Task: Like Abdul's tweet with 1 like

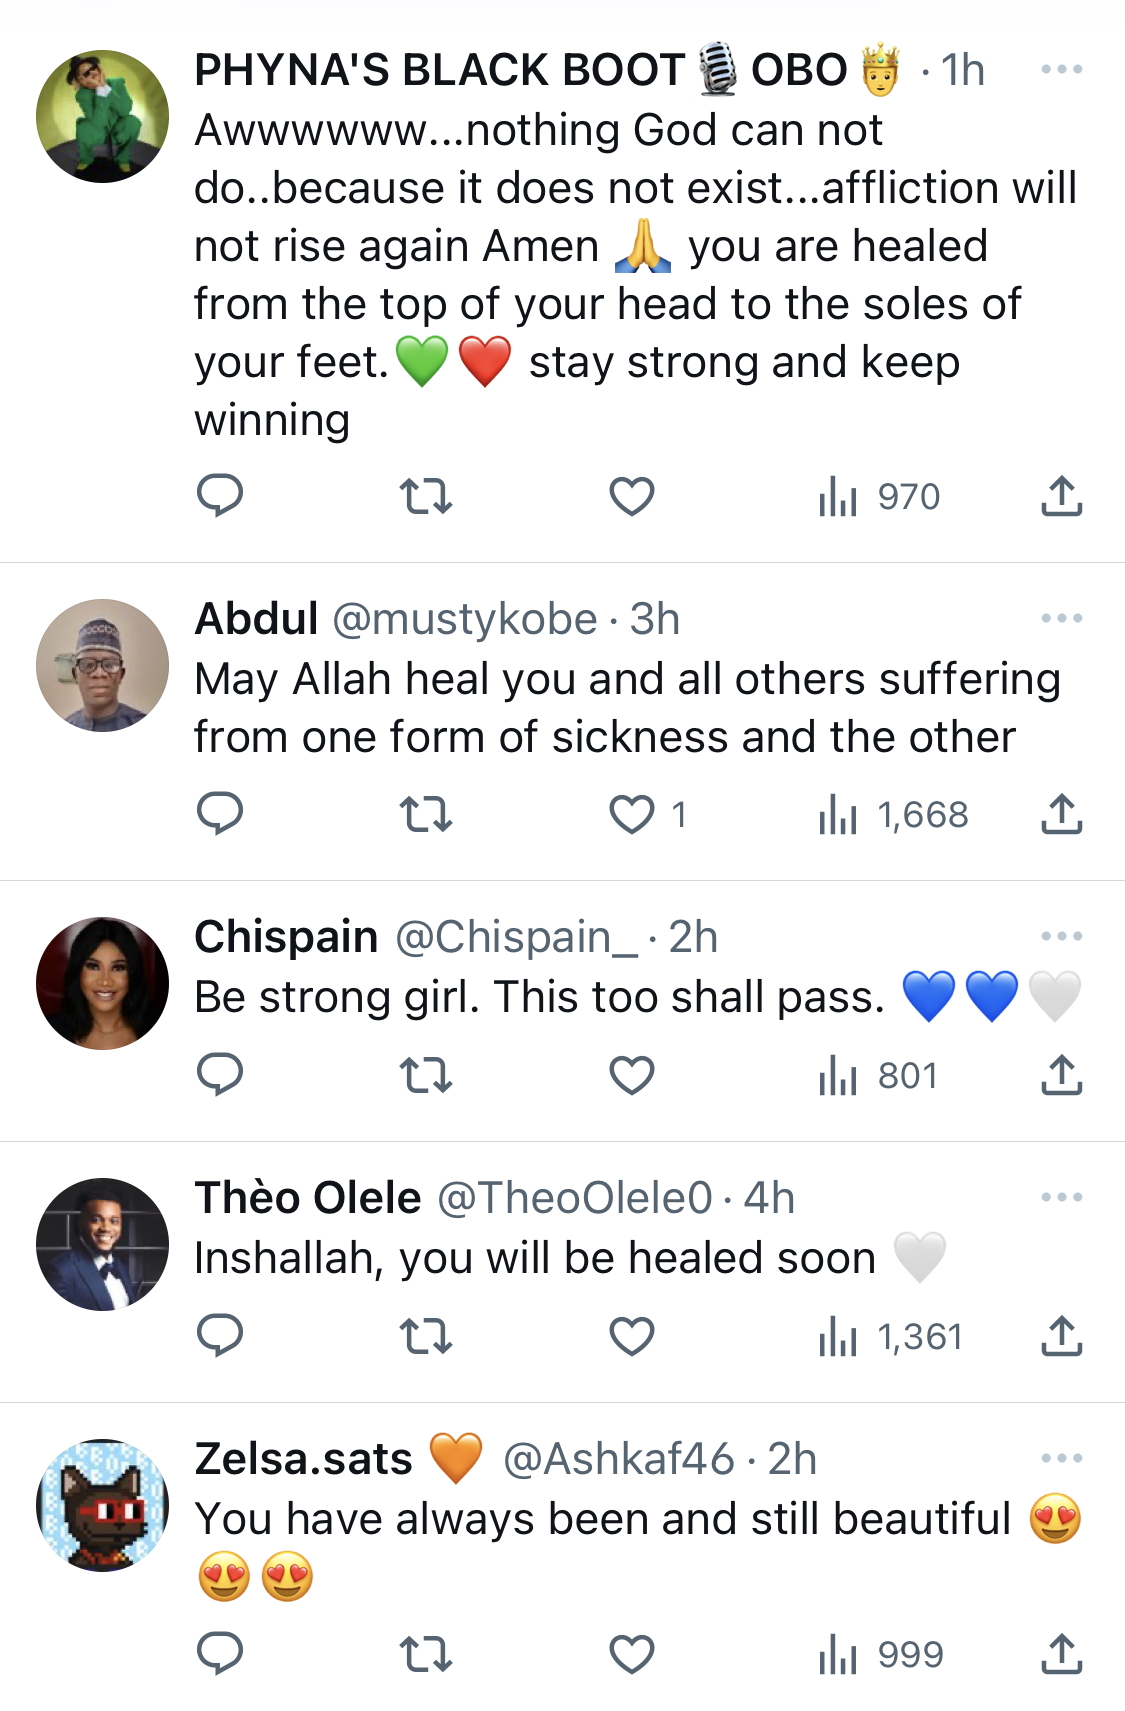Action: click(x=647, y=814)
